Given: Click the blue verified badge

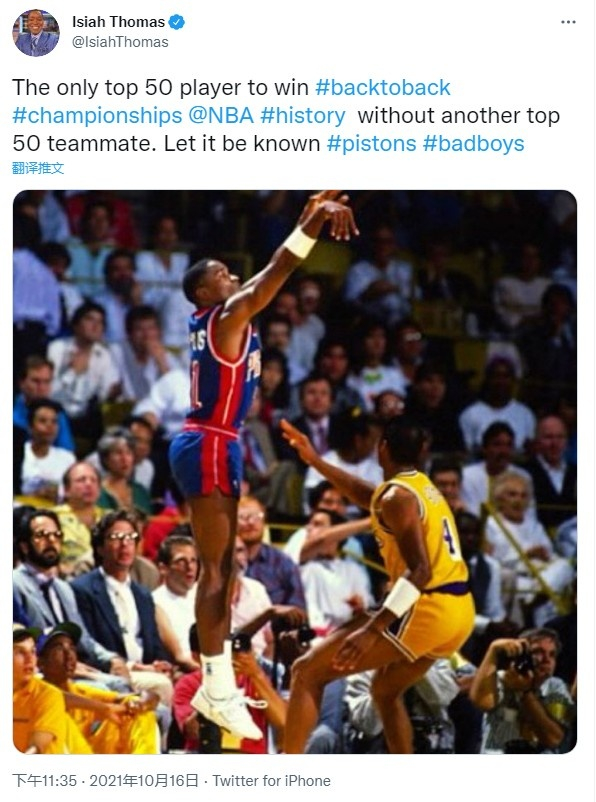Looking at the screenshot, I should [176, 22].
